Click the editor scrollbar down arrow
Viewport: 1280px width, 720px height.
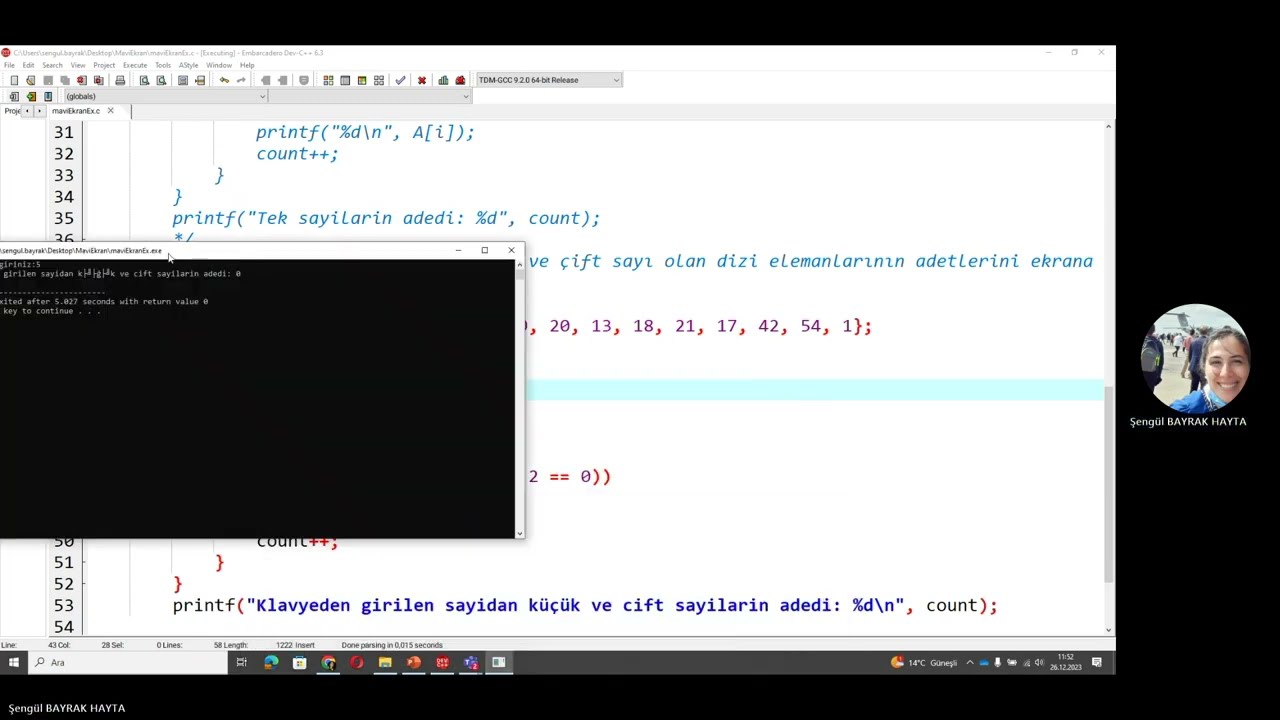(1109, 629)
